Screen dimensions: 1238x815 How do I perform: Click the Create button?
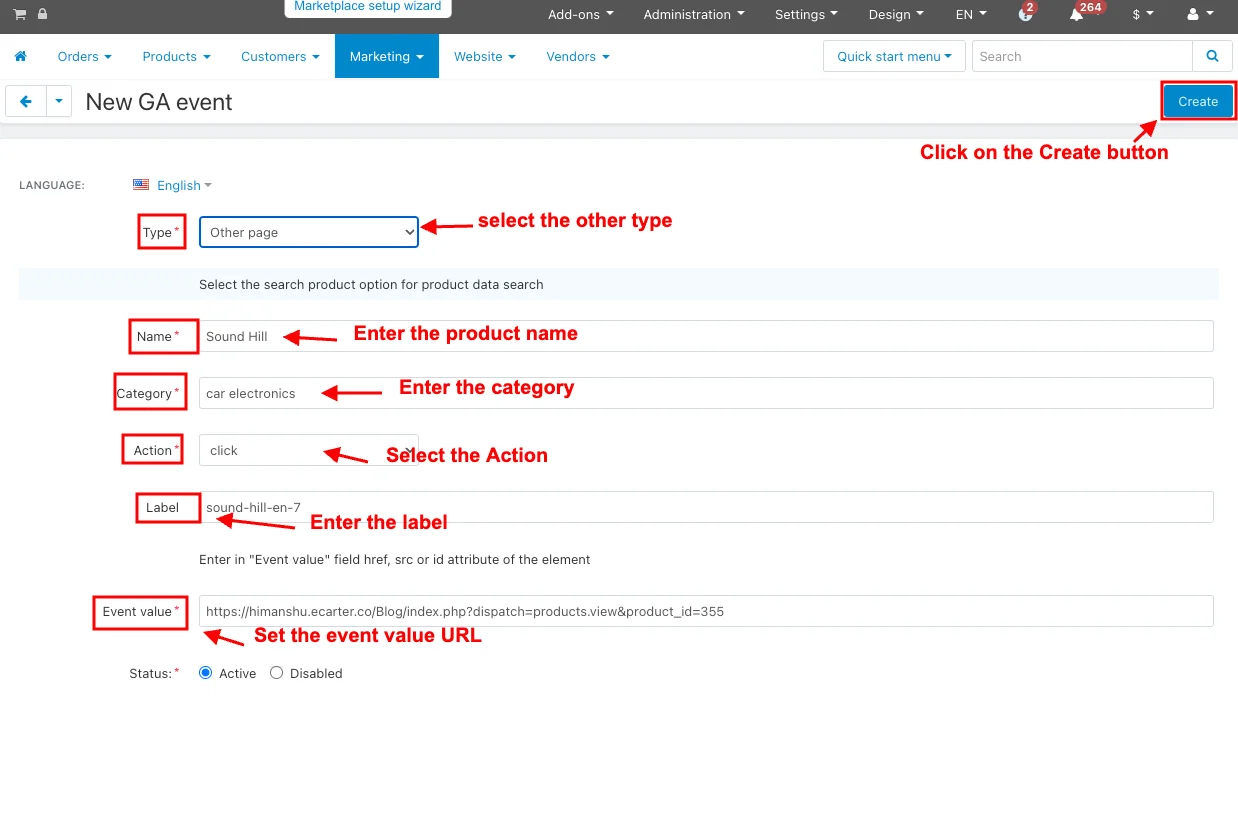pos(1197,101)
